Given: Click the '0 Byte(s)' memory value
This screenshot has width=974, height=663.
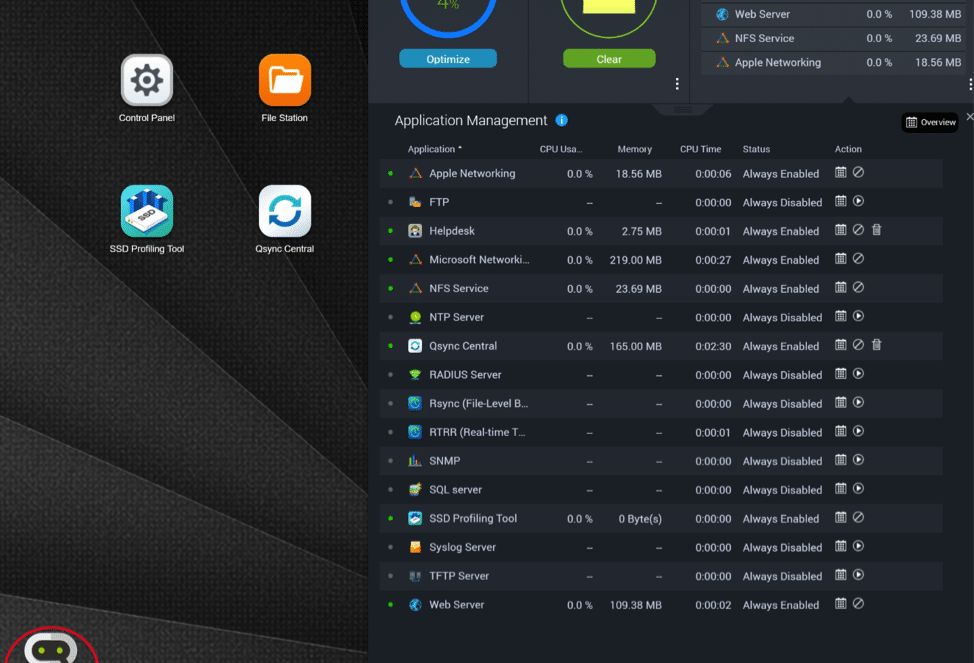Looking at the screenshot, I should [x=640, y=518].
